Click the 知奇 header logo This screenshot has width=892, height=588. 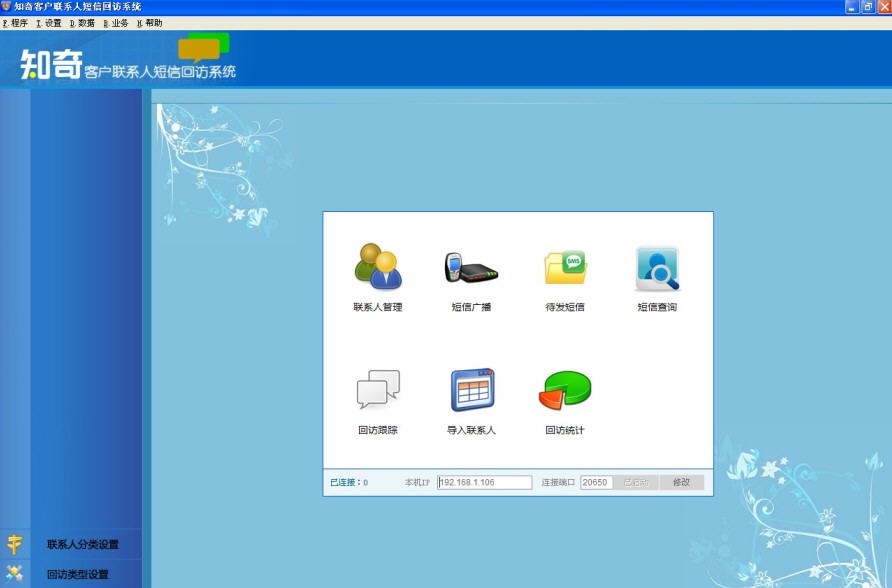(51, 64)
